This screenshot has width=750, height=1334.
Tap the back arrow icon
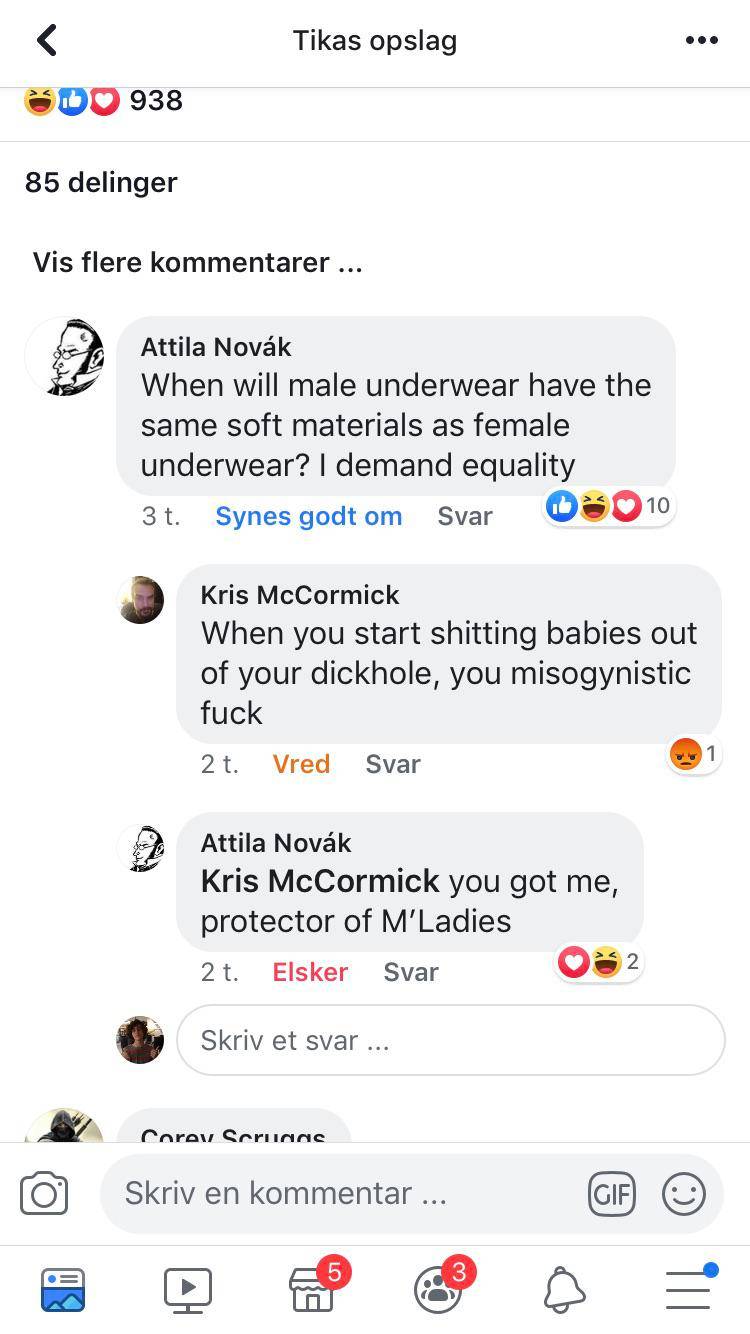pyautogui.click(x=47, y=41)
